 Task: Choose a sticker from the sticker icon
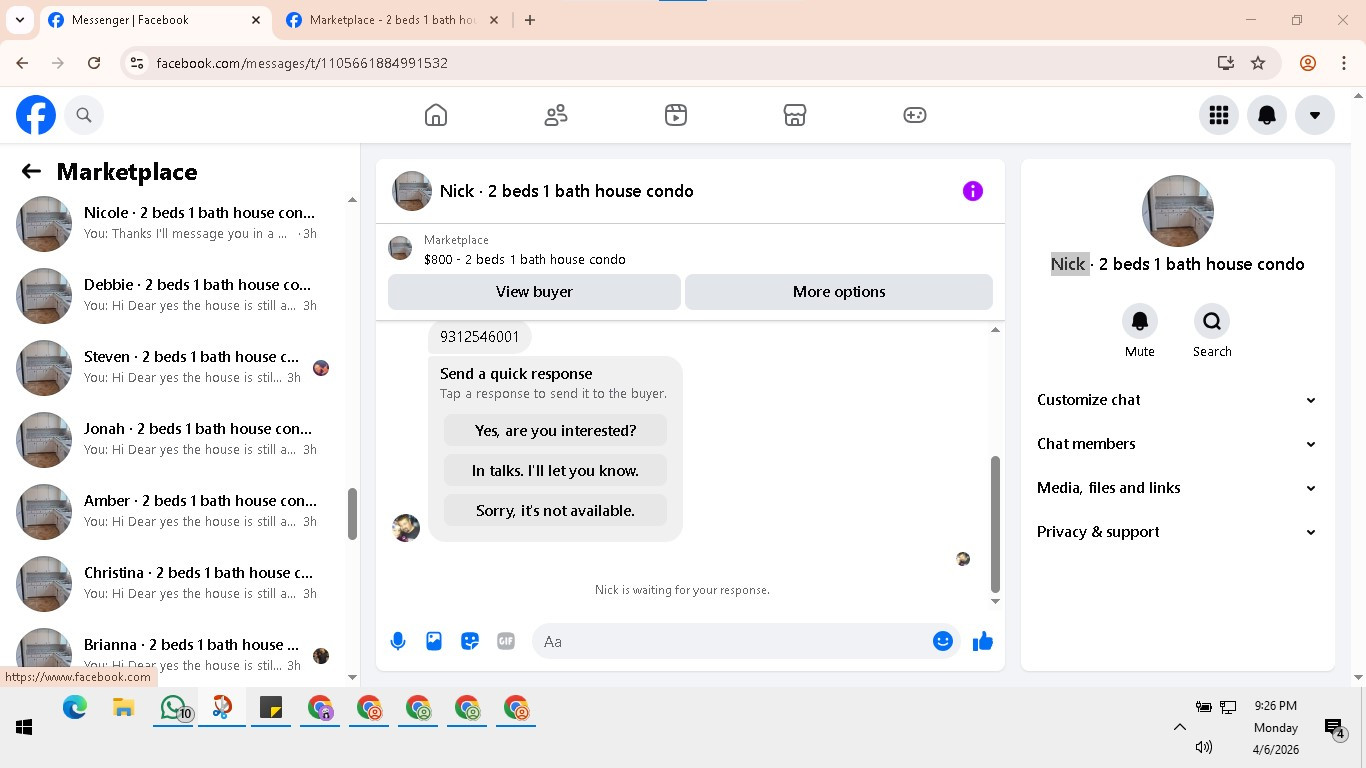470,641
